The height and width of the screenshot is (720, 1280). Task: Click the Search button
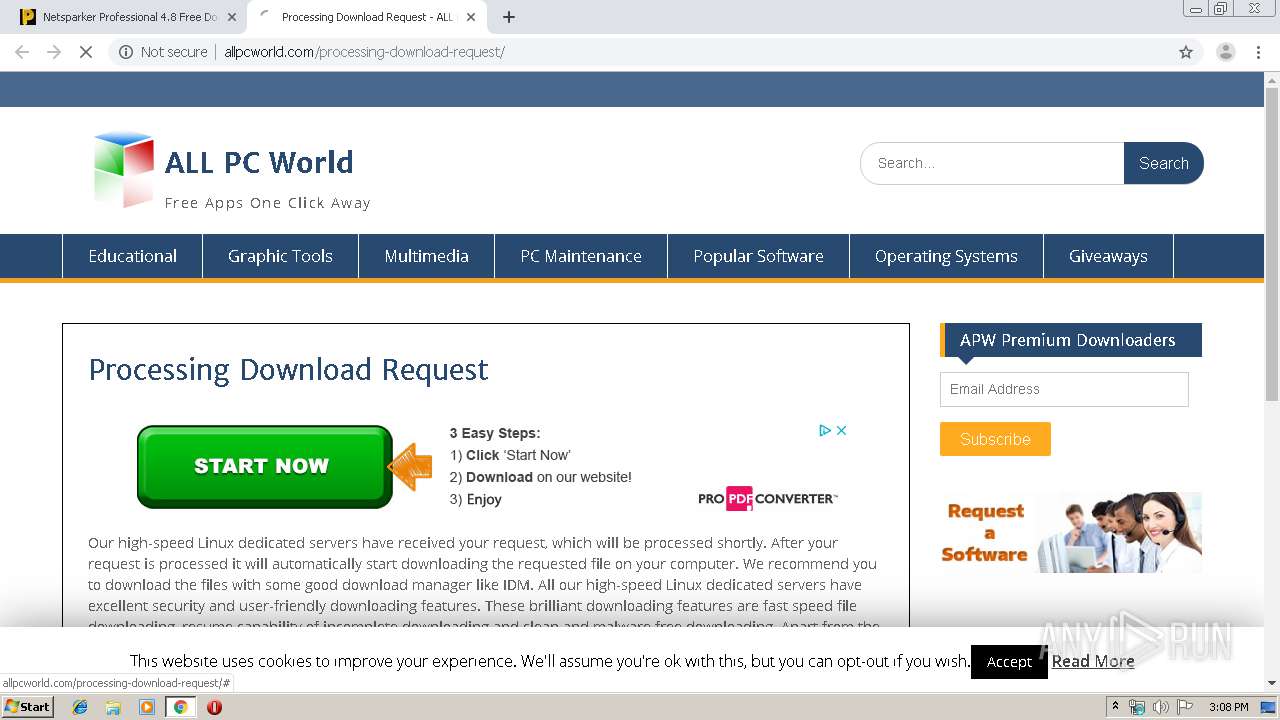click(1164, 163)
